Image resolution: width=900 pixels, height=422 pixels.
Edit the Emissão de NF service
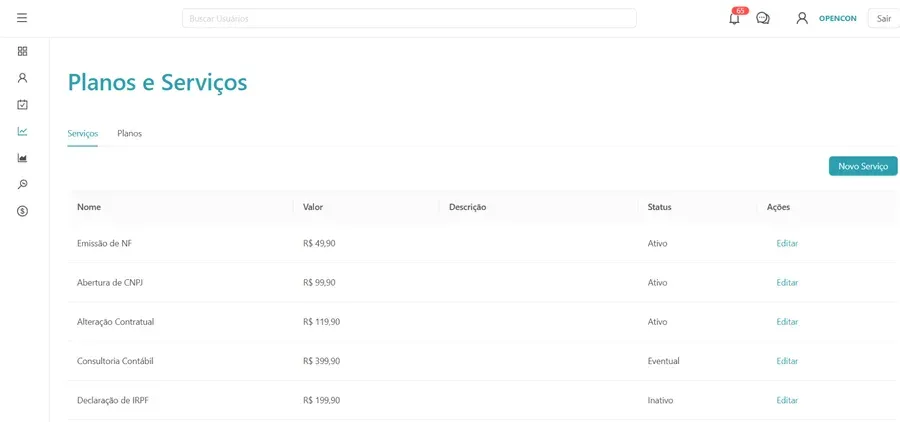click(787, 243)
